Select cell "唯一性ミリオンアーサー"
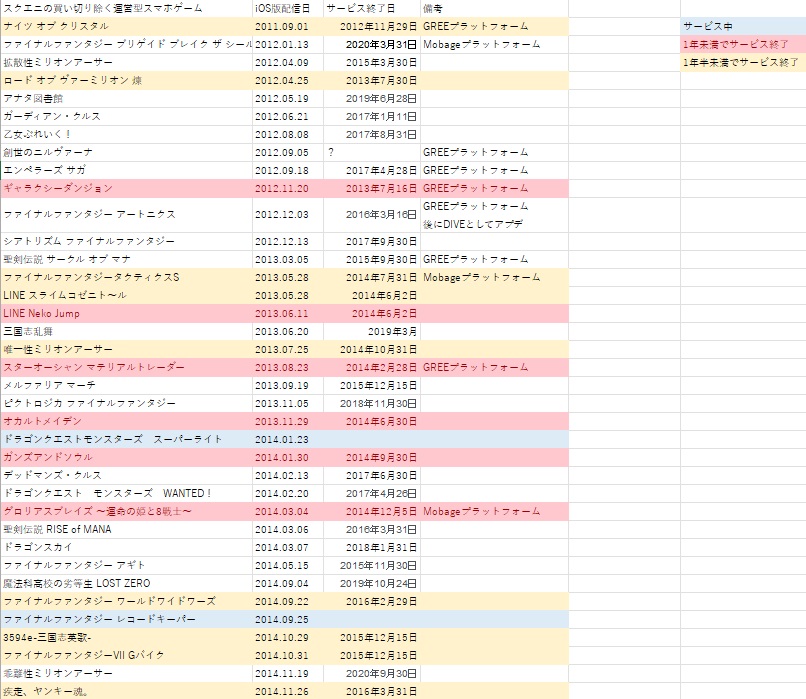 click(126, 349)
